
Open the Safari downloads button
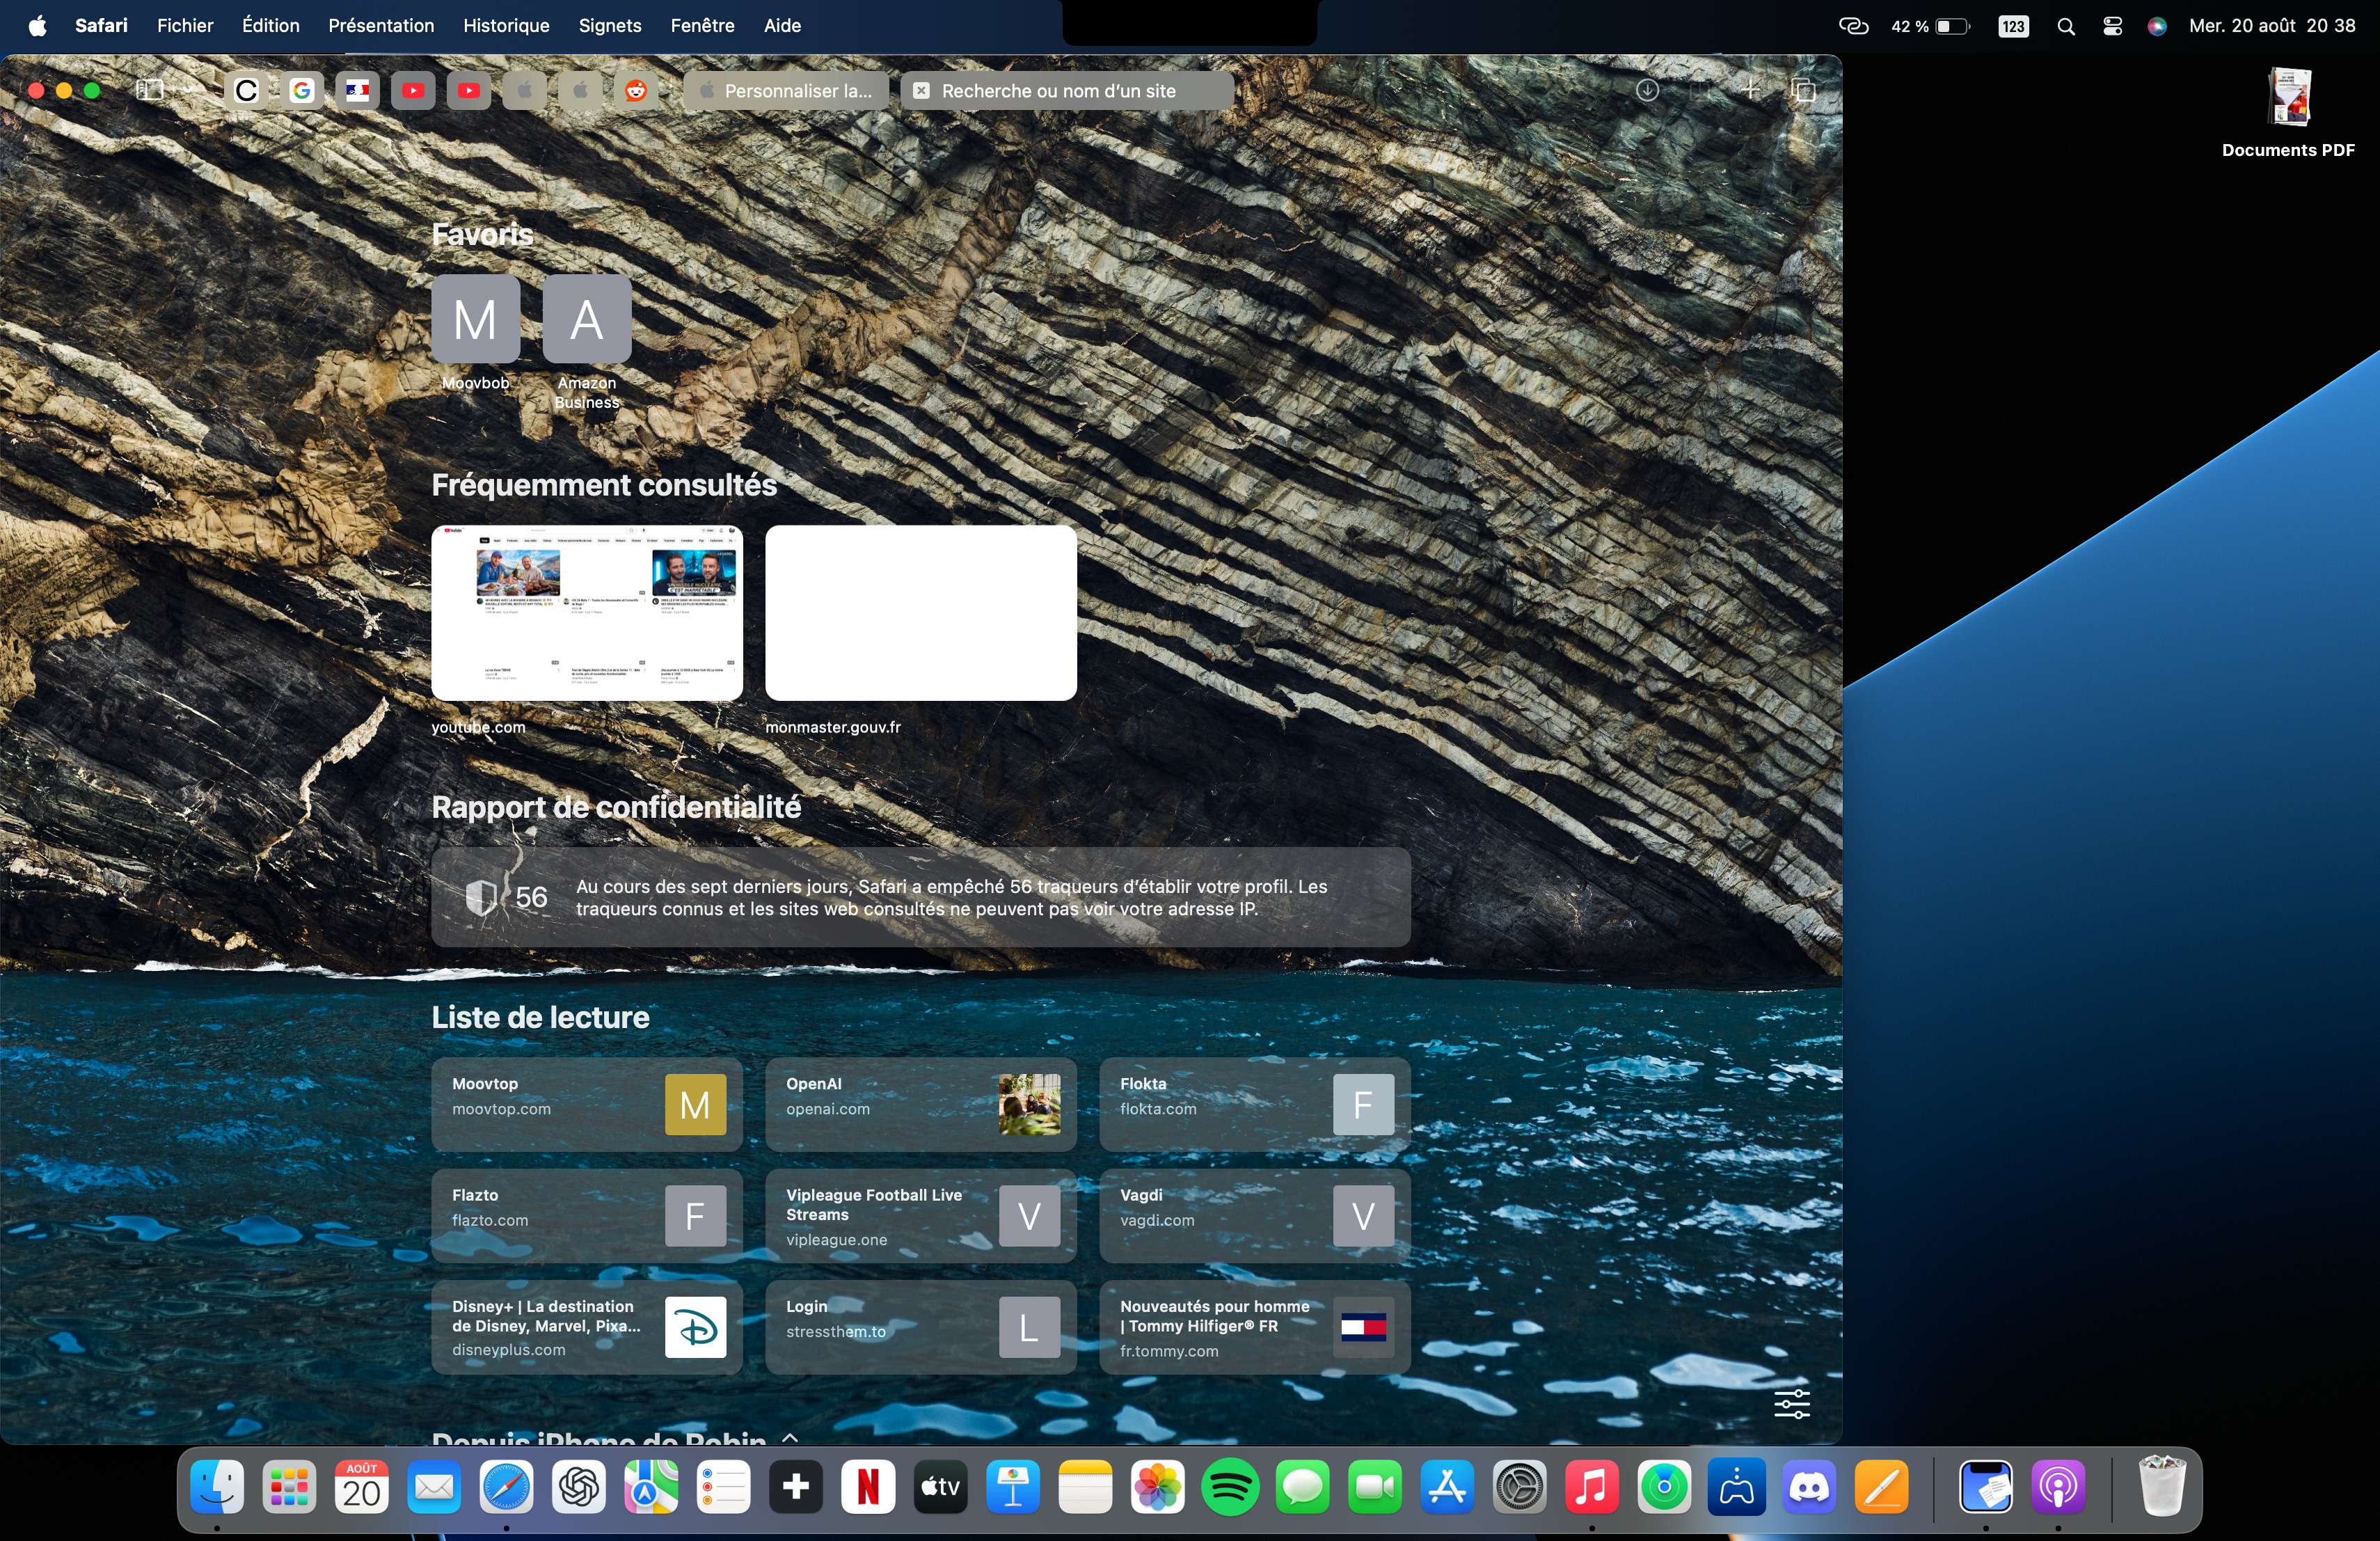point(1647,90)
